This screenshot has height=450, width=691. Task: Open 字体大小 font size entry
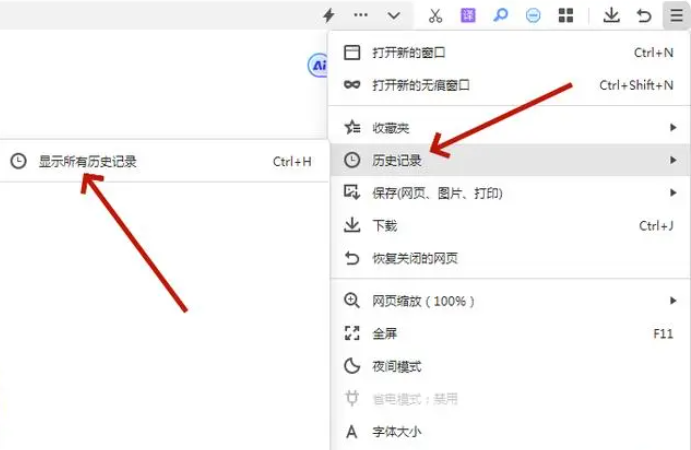click(509, 431)
